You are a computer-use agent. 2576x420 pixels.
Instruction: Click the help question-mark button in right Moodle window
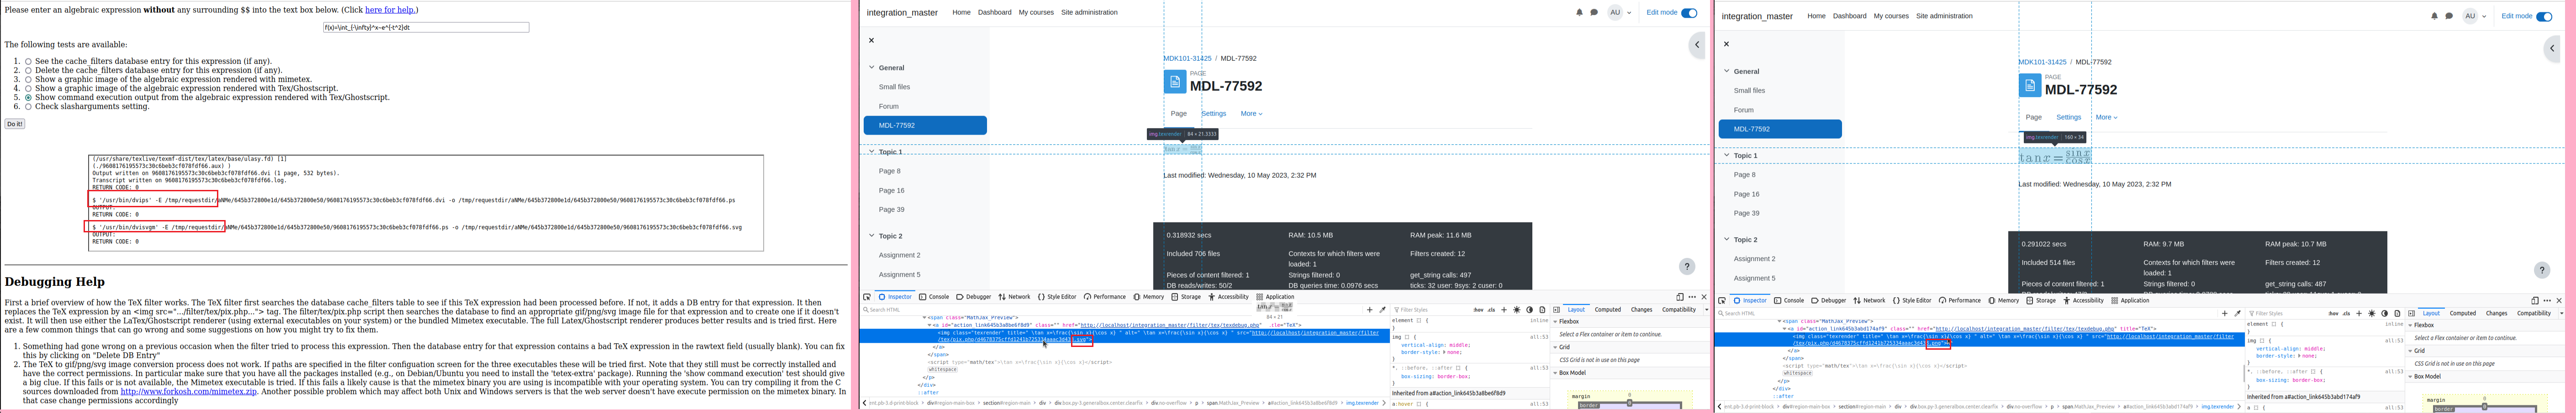2542,270
